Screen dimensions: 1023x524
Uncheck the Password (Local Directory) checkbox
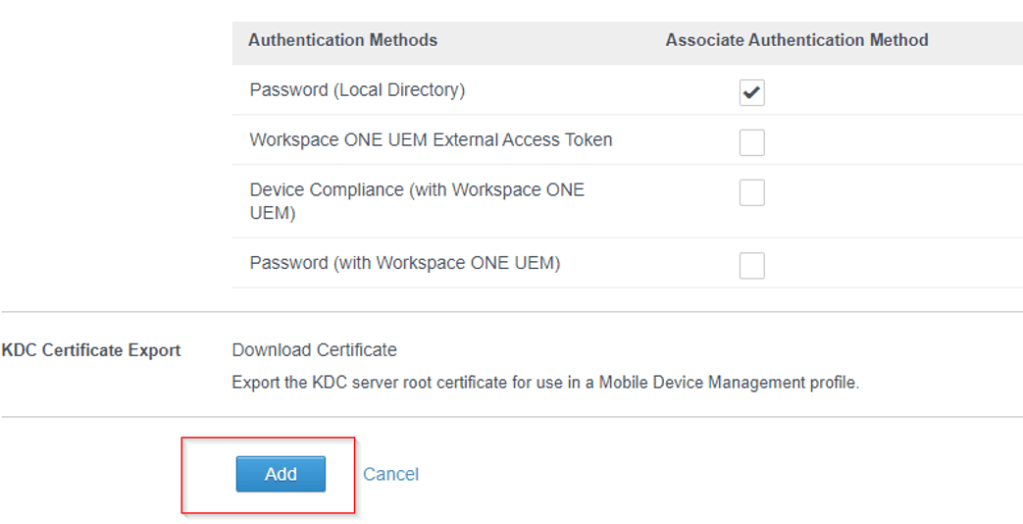[x=752, y=93]
